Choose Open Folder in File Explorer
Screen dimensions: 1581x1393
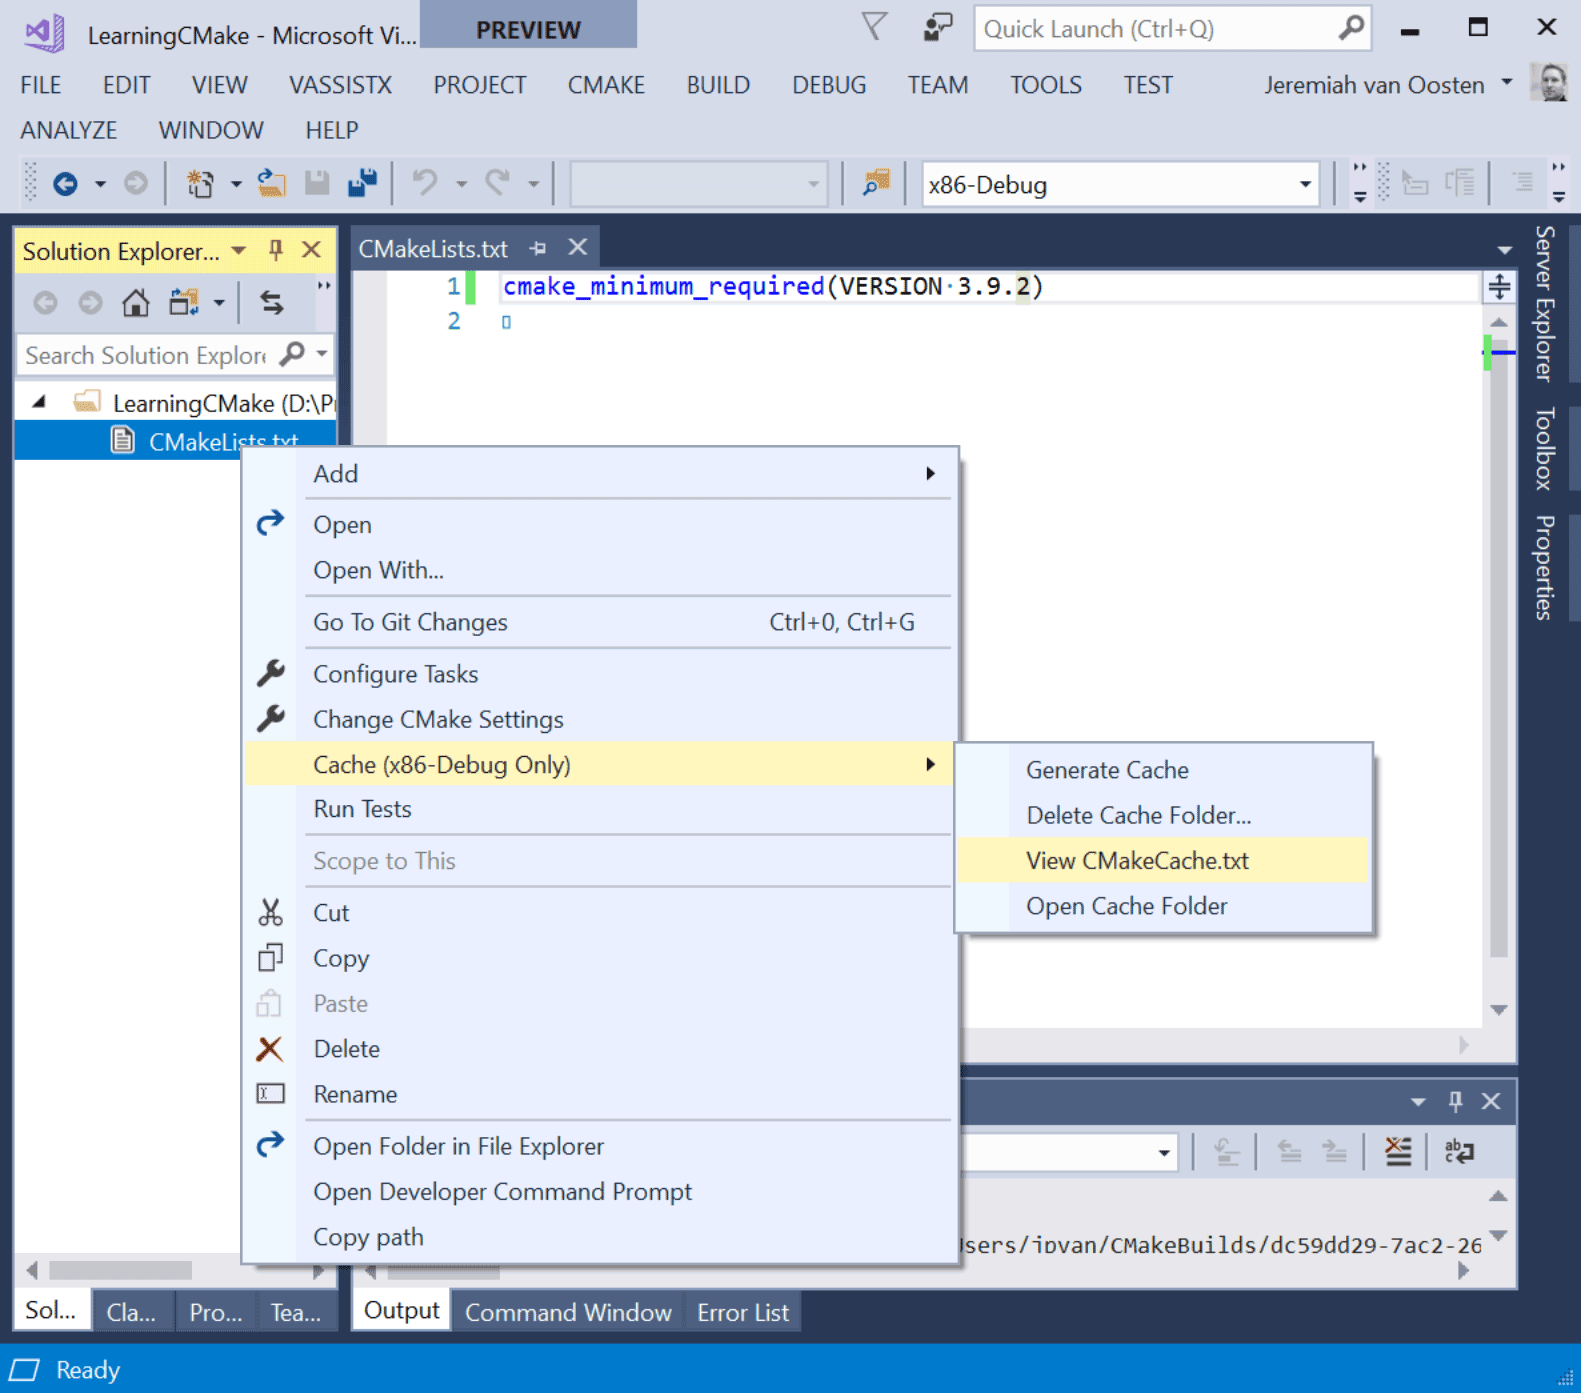[598, 1146]
